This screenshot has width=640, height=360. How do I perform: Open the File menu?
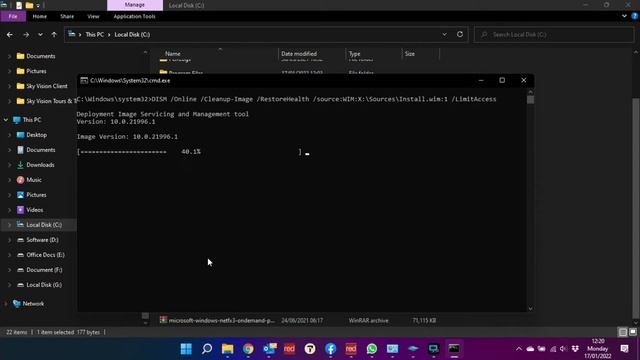[13, 16]
